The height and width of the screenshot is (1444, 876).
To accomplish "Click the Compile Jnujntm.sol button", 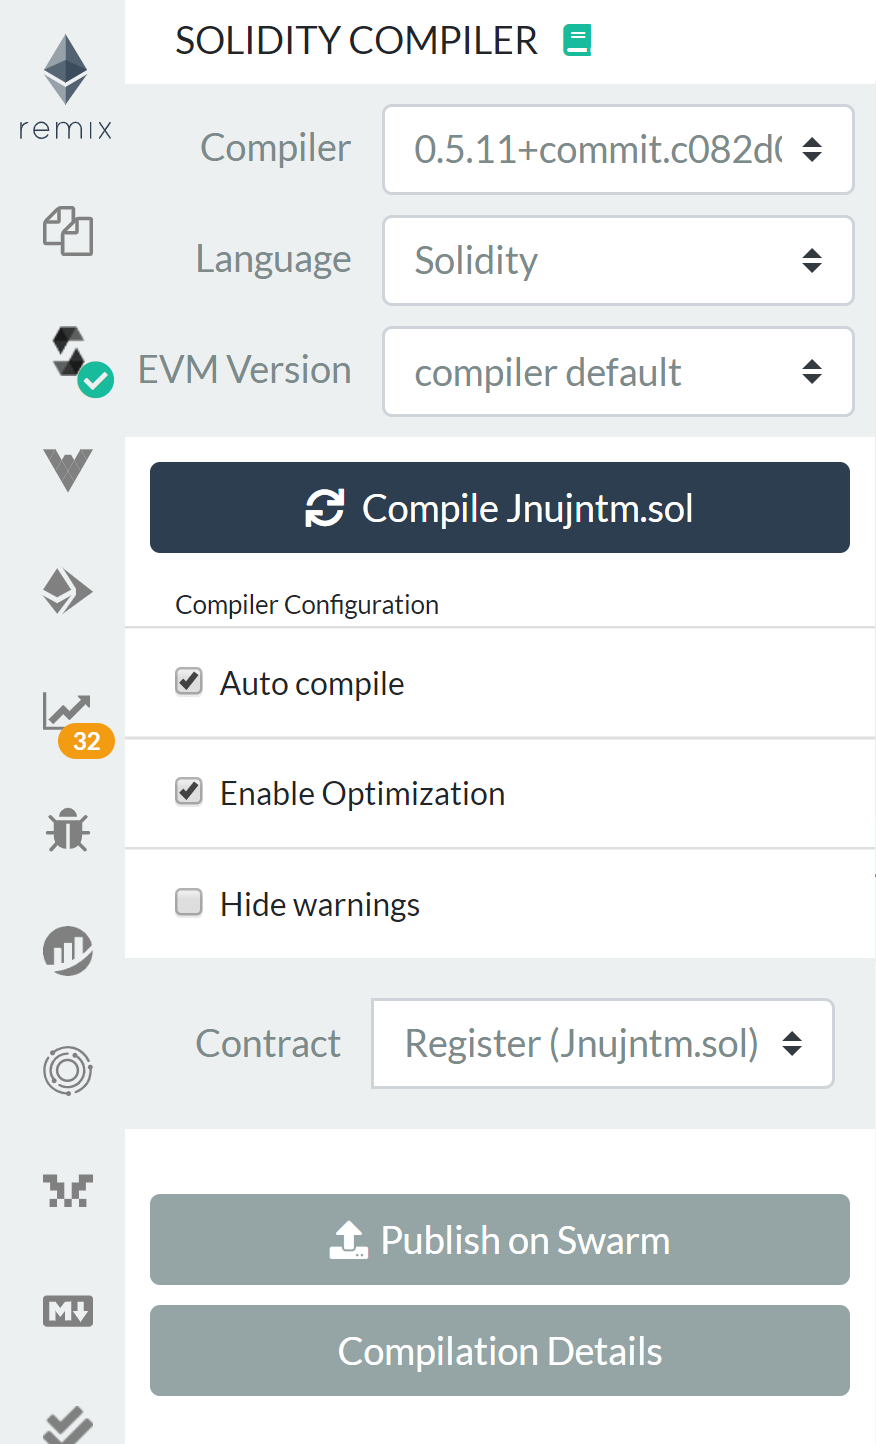I will coord(500,507).
